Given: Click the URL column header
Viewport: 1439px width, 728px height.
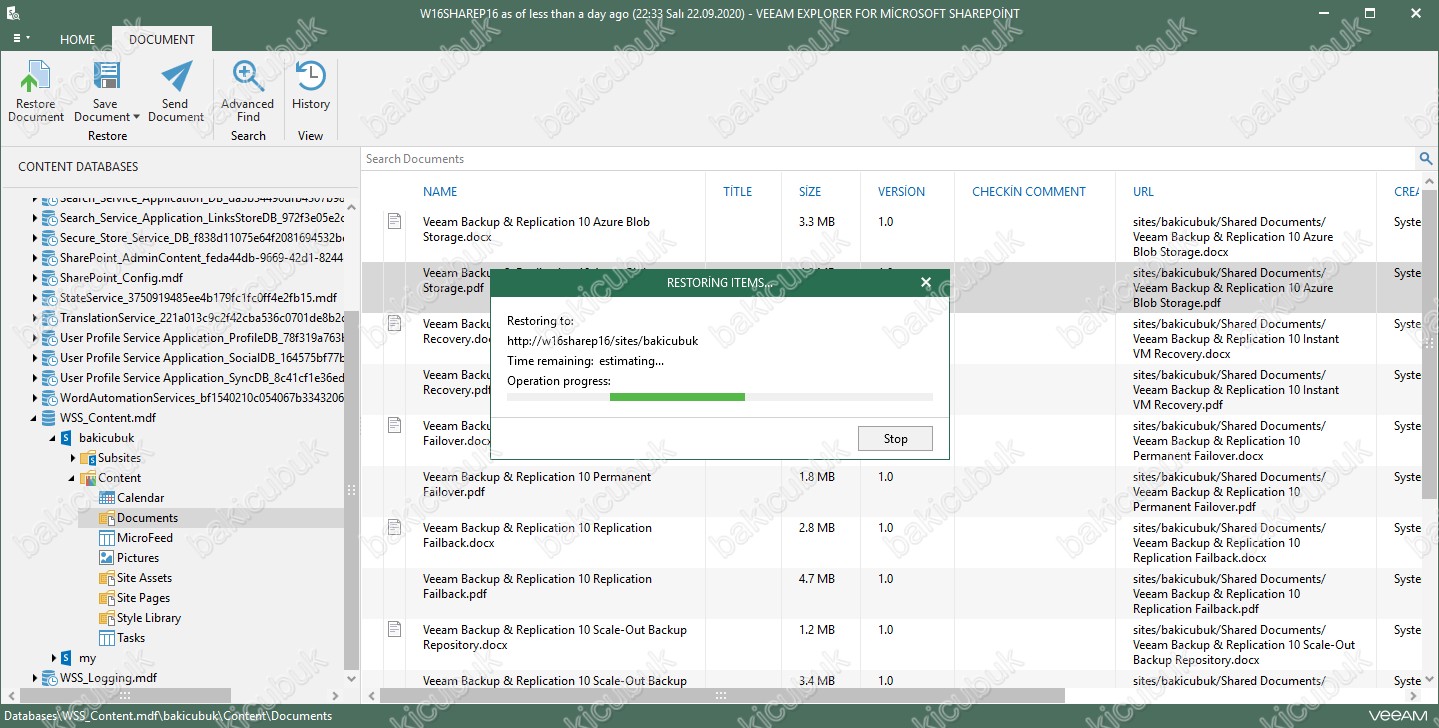Looking at the screenshot, I should pos(1143,192).
